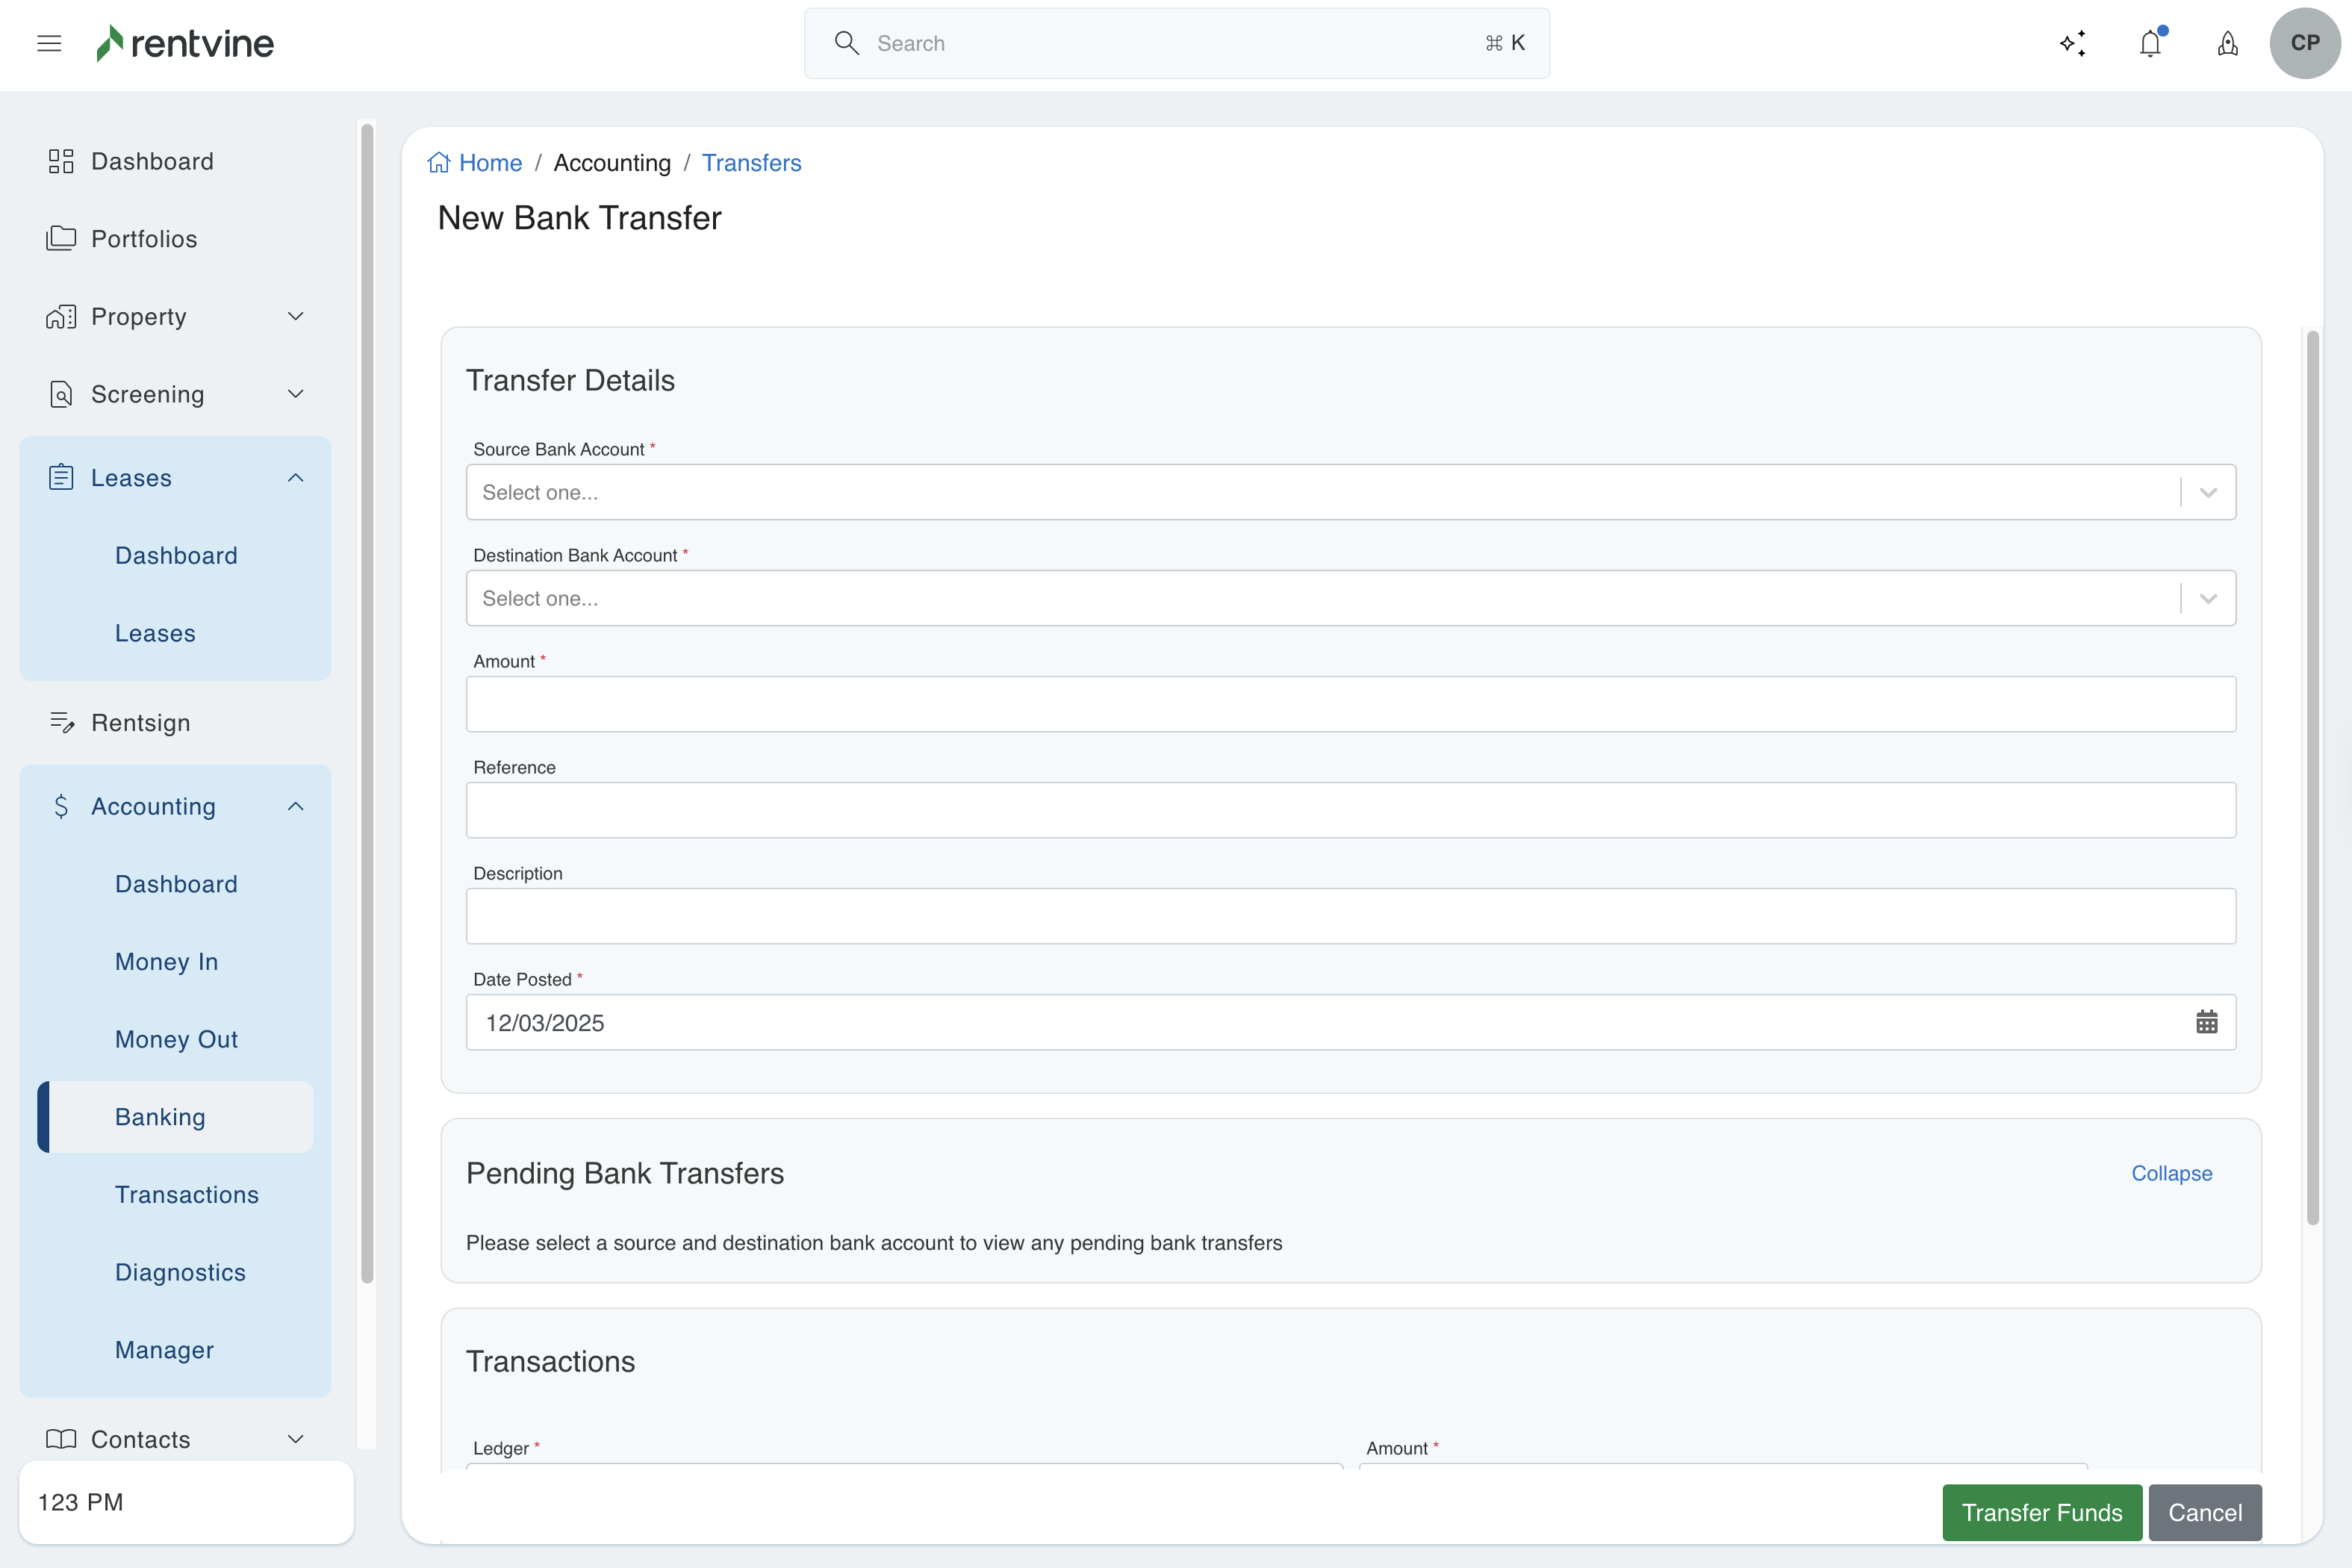This screenshot has width=2352, height=1568.
Task: Open the CP user avatar menu
Action: pyautogui.click(x=2304, y=43)
